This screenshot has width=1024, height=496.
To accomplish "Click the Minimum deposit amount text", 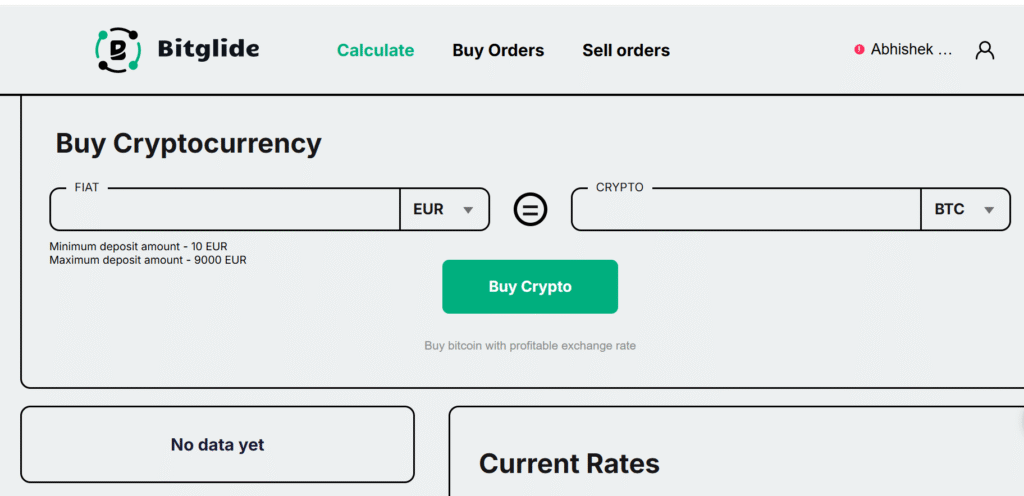I will (x=145, y=246).
